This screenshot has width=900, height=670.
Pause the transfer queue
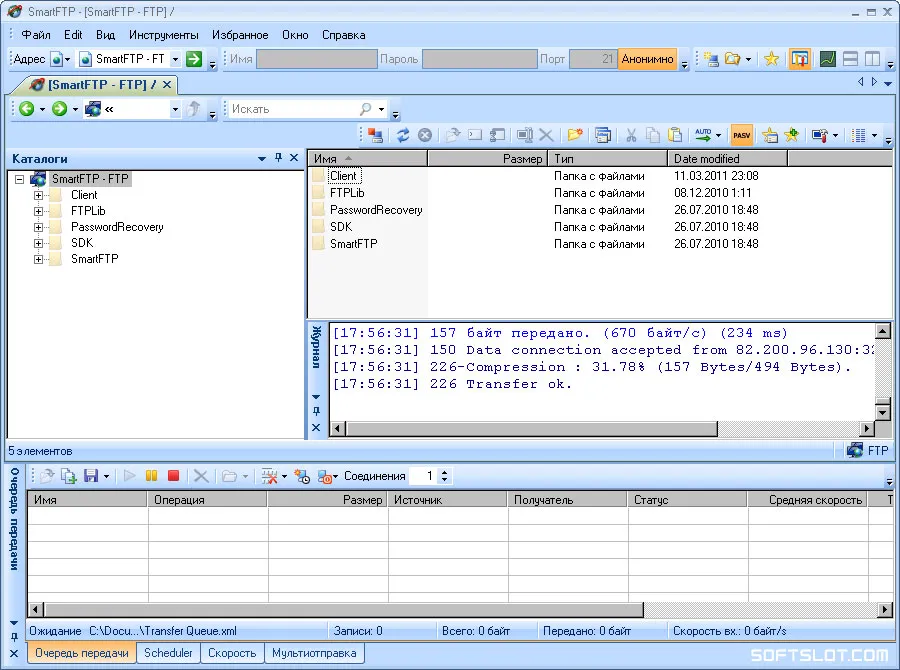(x=152, y=476)
